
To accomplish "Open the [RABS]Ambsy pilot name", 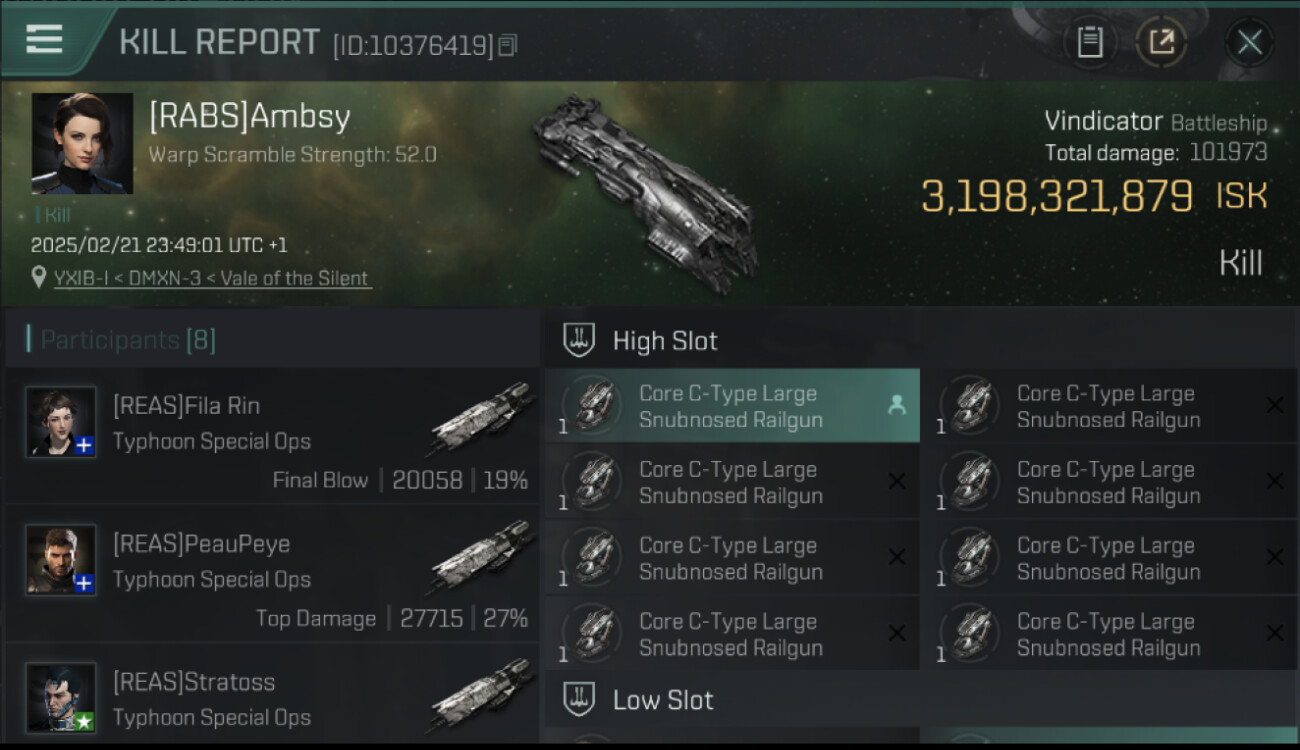I will pos(250,117).
